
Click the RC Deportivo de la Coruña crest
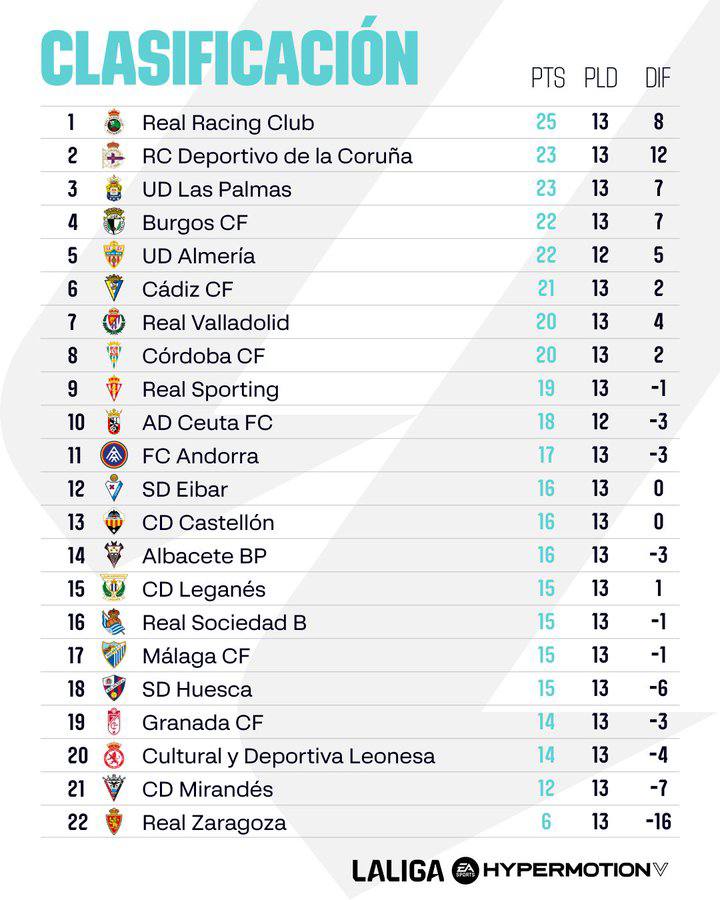(x=114, y=156)
